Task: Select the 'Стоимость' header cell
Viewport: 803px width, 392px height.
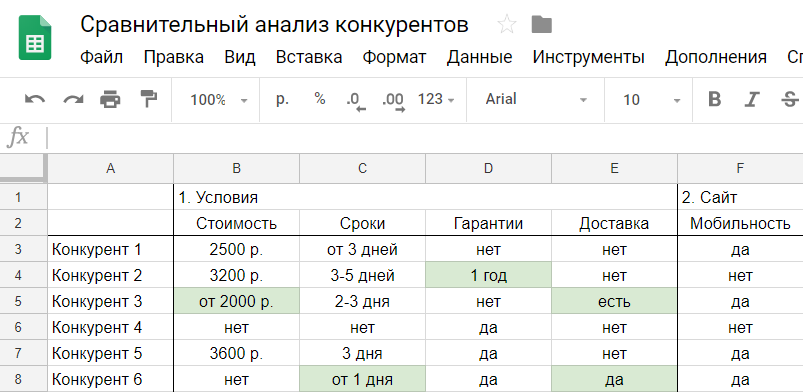Action: 237,223
